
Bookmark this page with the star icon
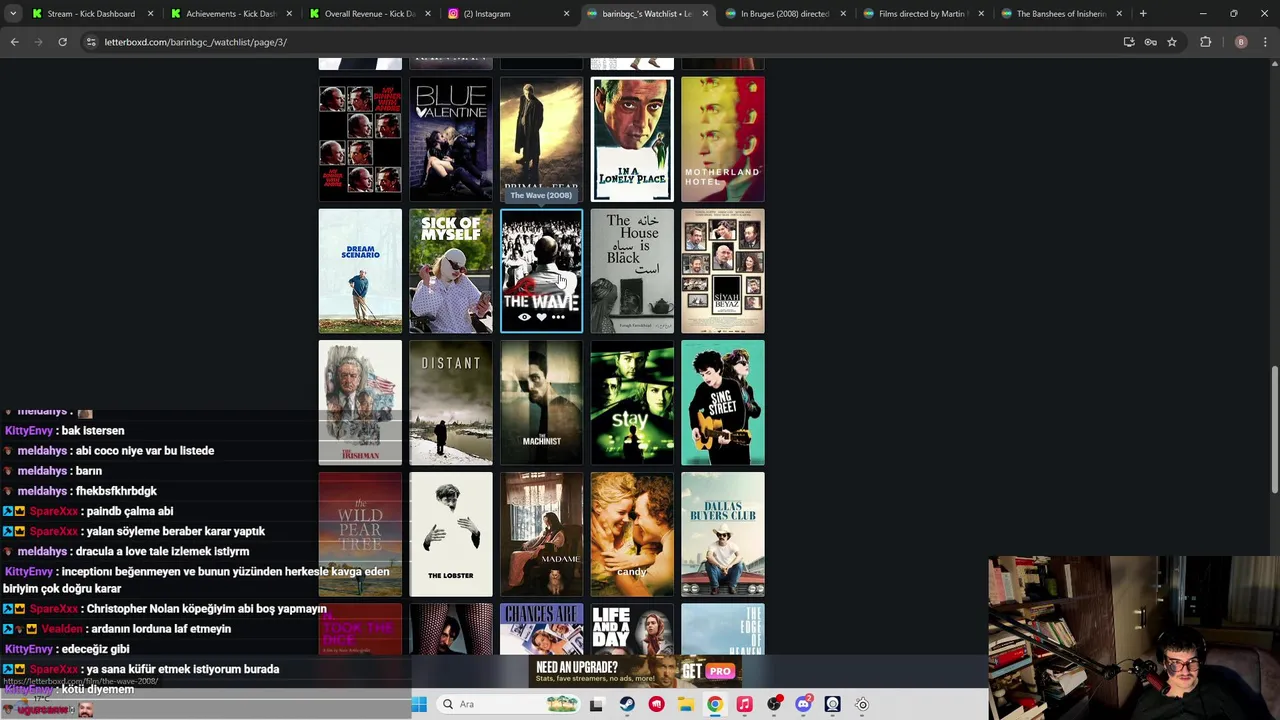[x=1172, y=42]
